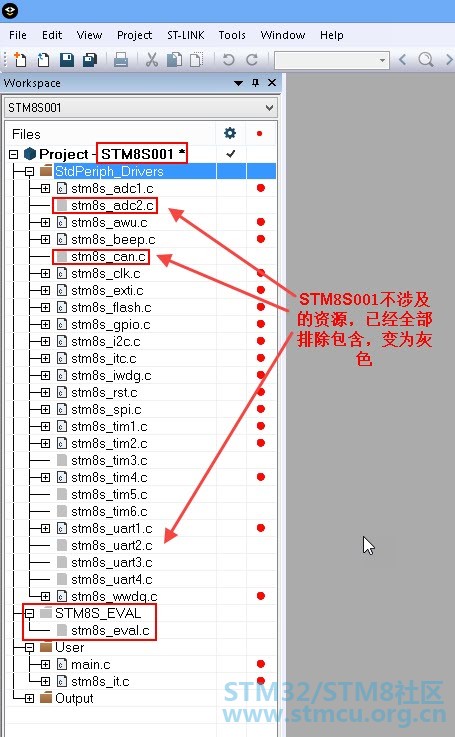Click the Save All toolbar icon
455x737 pixels.
[90, 60]
